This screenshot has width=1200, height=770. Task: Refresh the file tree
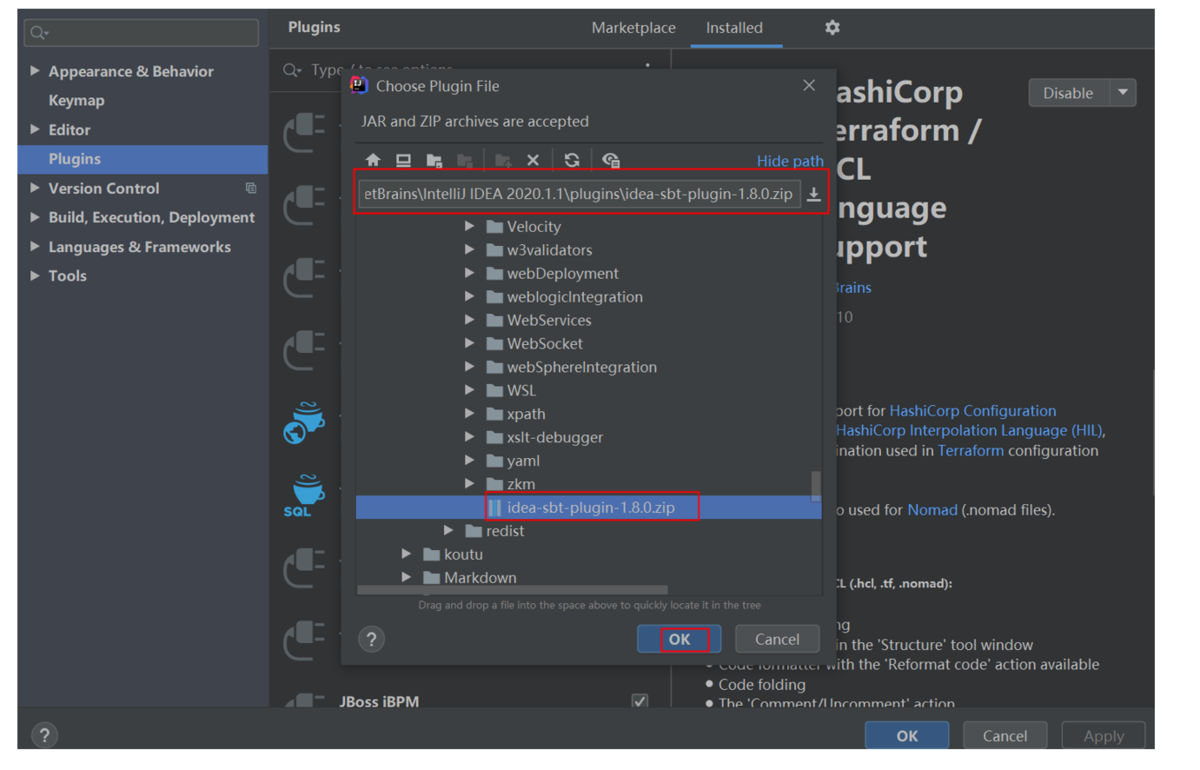[572, 160]
